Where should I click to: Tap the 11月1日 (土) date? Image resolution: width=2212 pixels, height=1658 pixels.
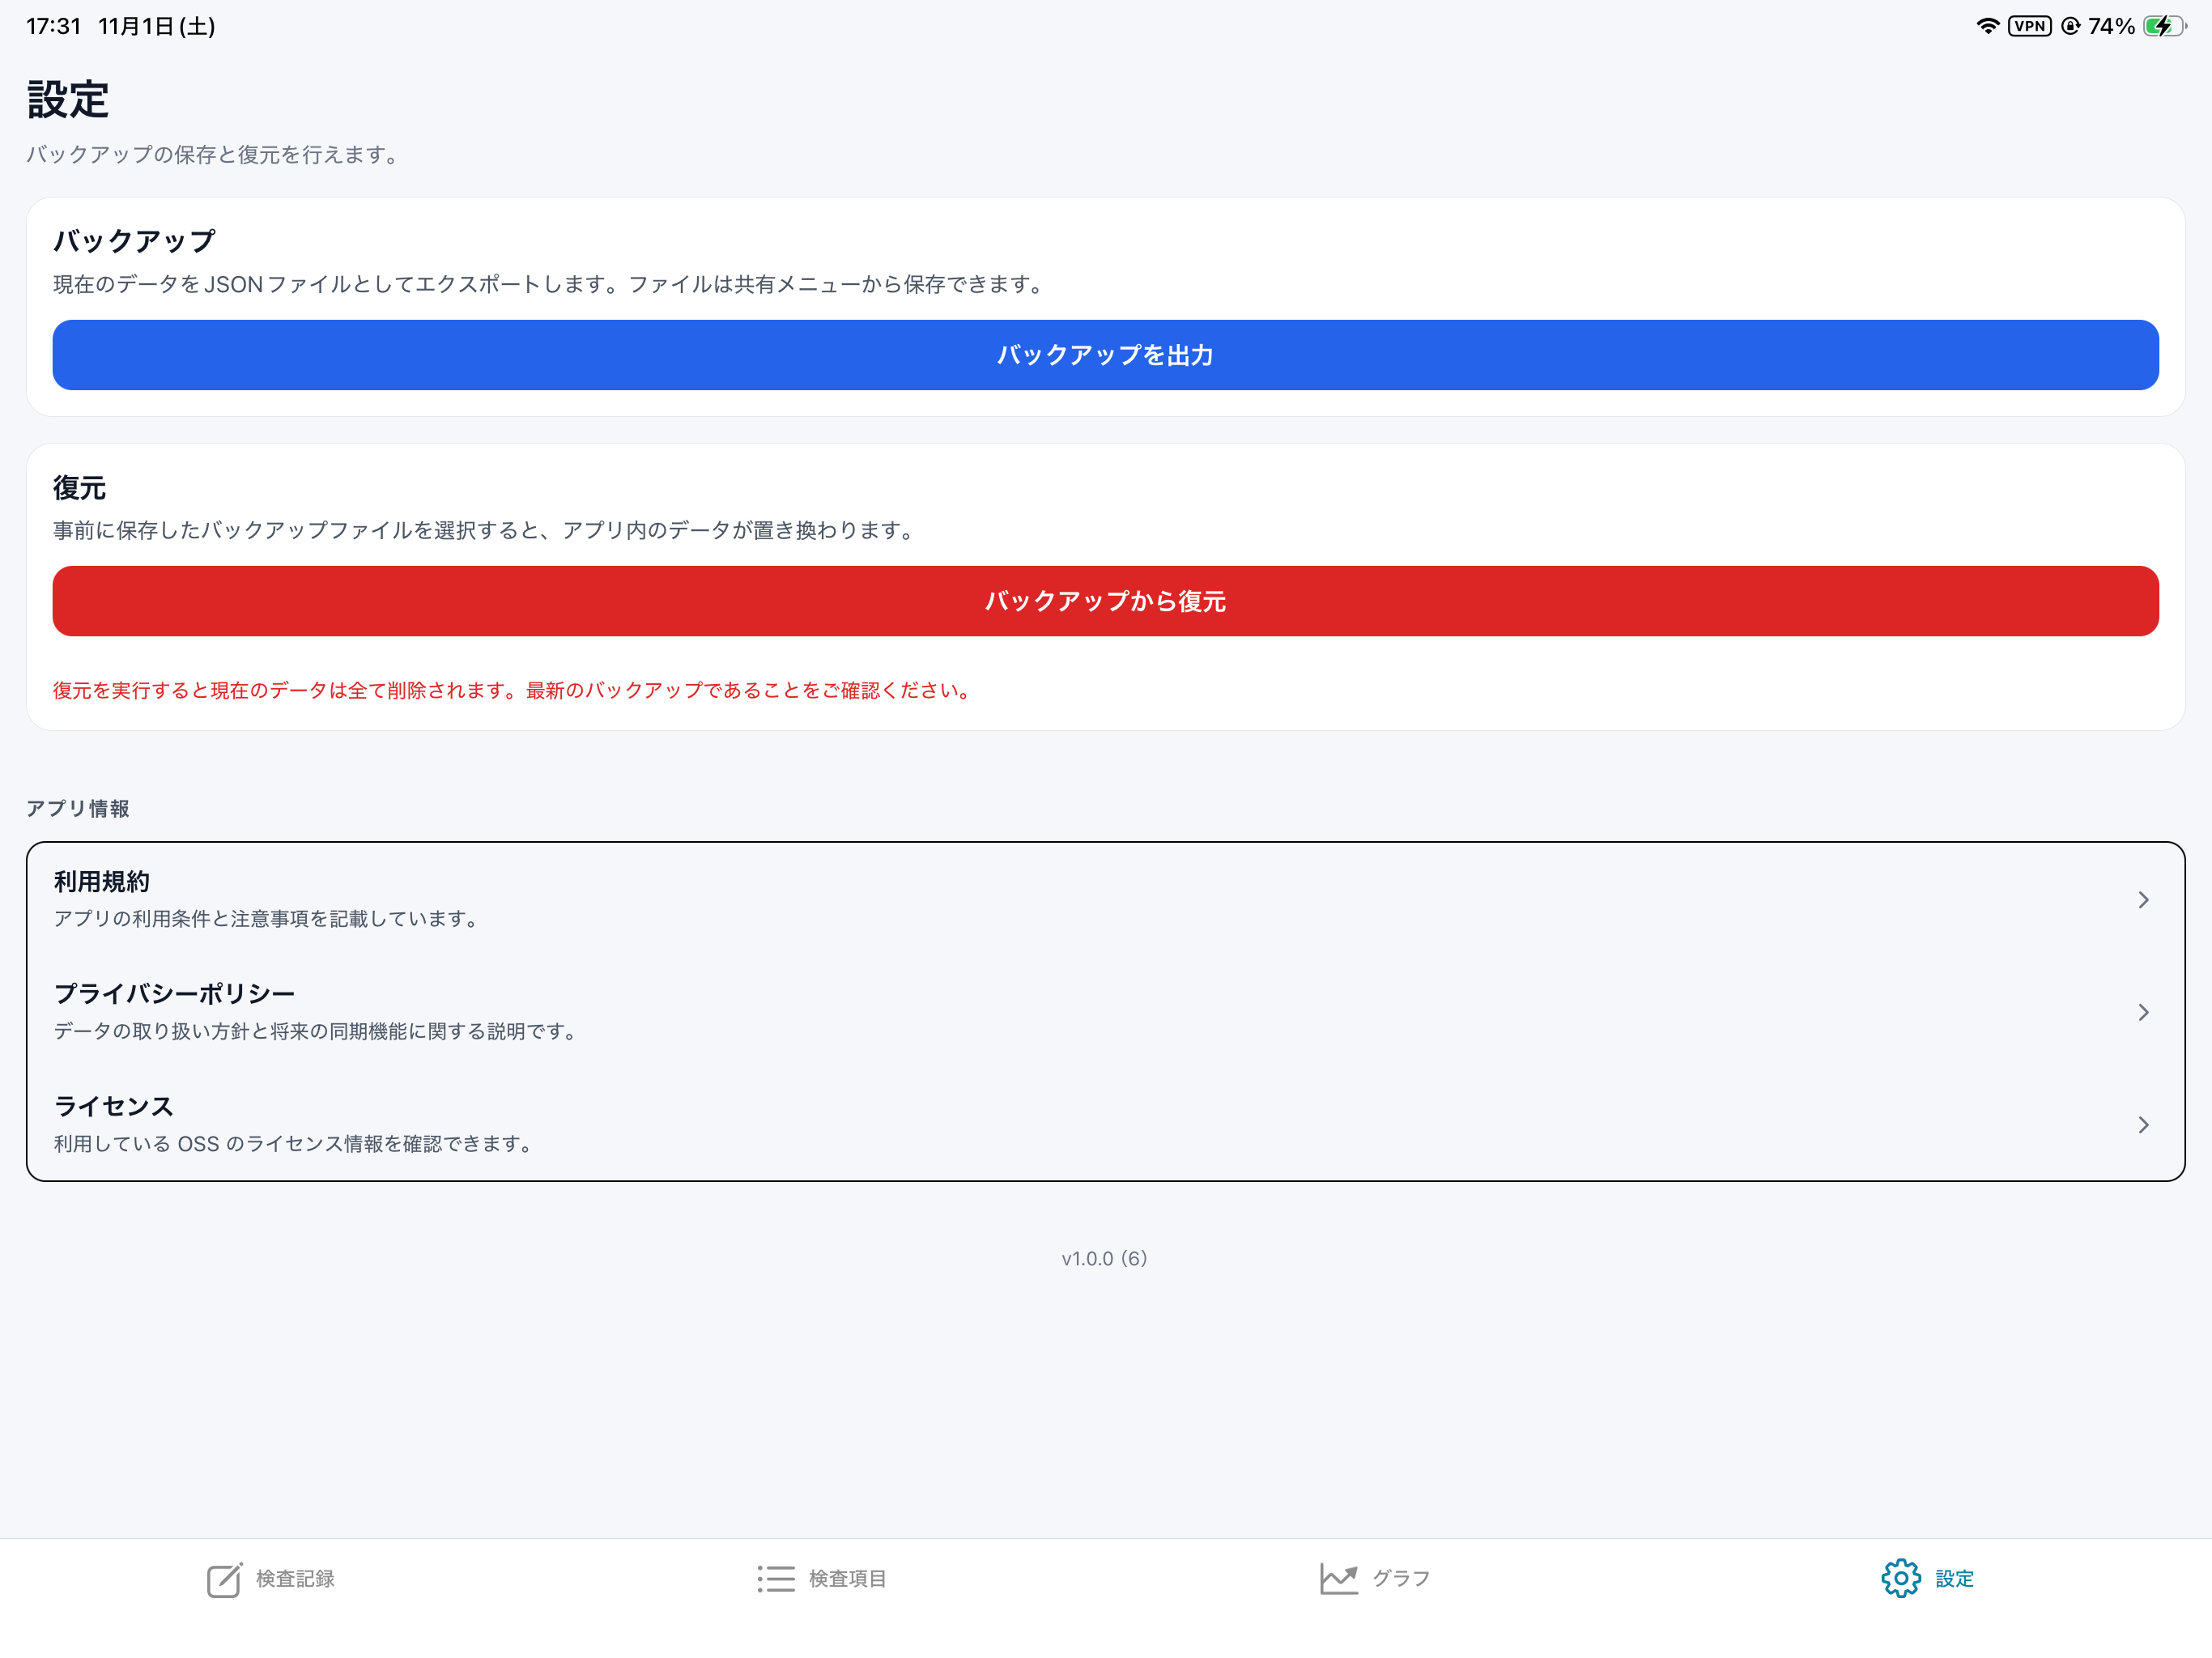157,26
